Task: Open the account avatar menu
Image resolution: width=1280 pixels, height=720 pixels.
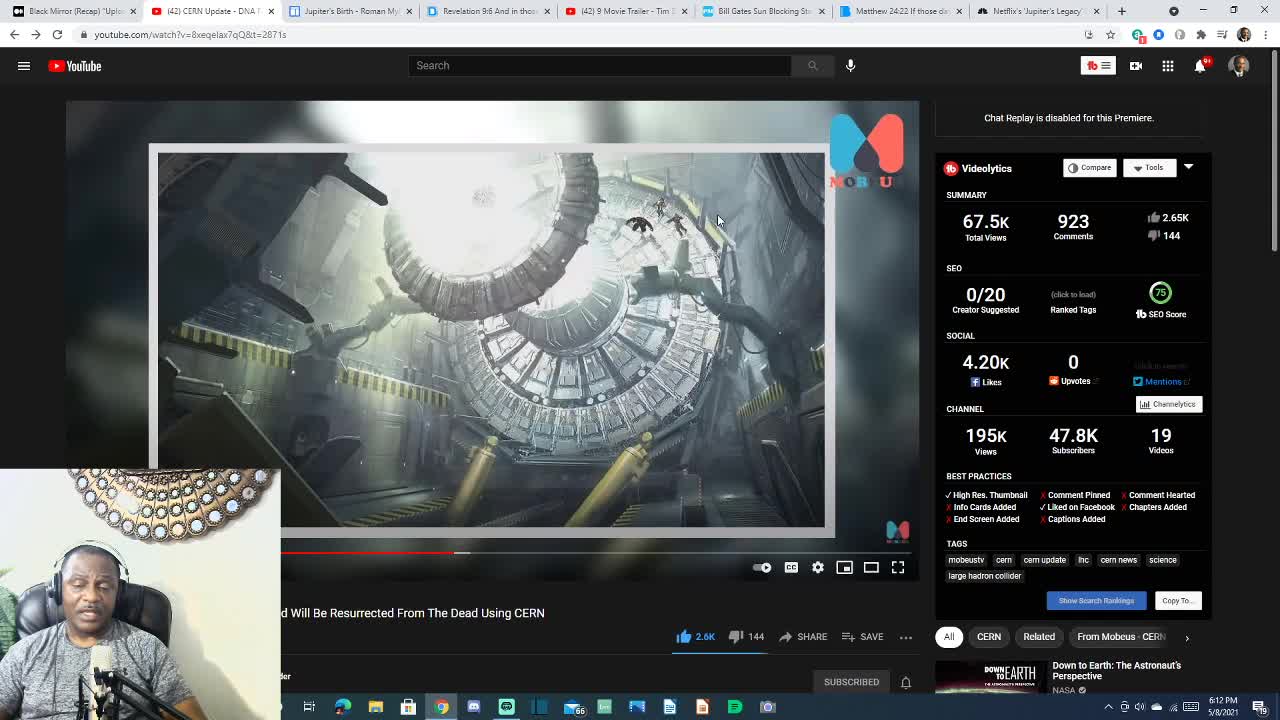Action: pos(1239,66)
